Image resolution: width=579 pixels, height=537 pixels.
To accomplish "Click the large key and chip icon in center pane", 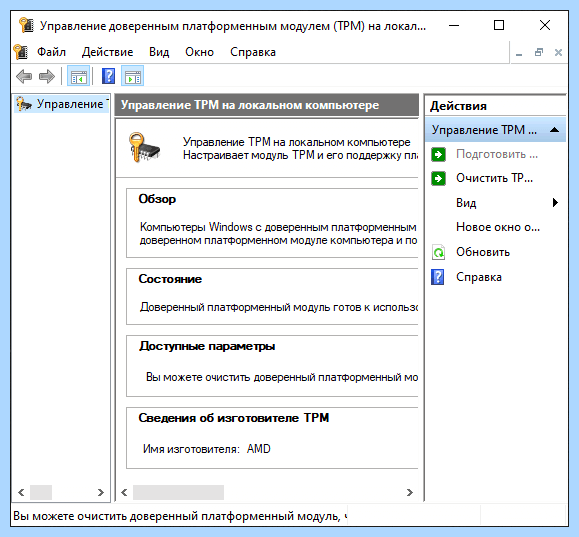I will pos(144,148).
